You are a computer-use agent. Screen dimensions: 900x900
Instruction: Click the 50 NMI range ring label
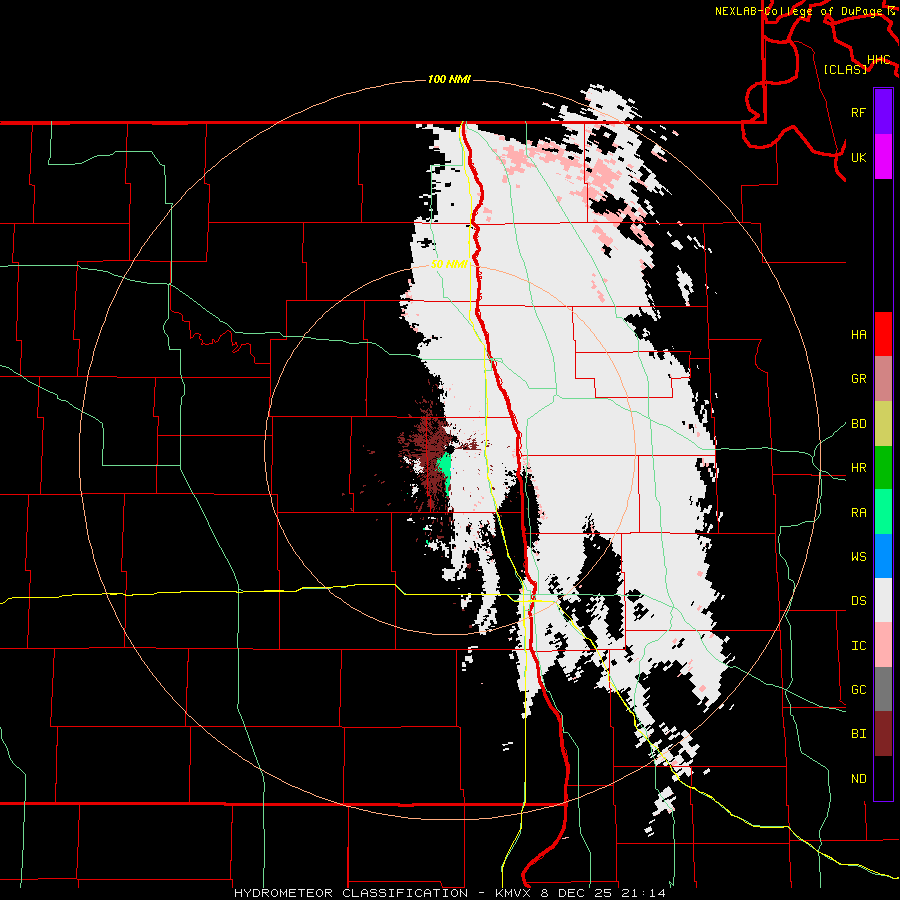[x=449, y=264]
